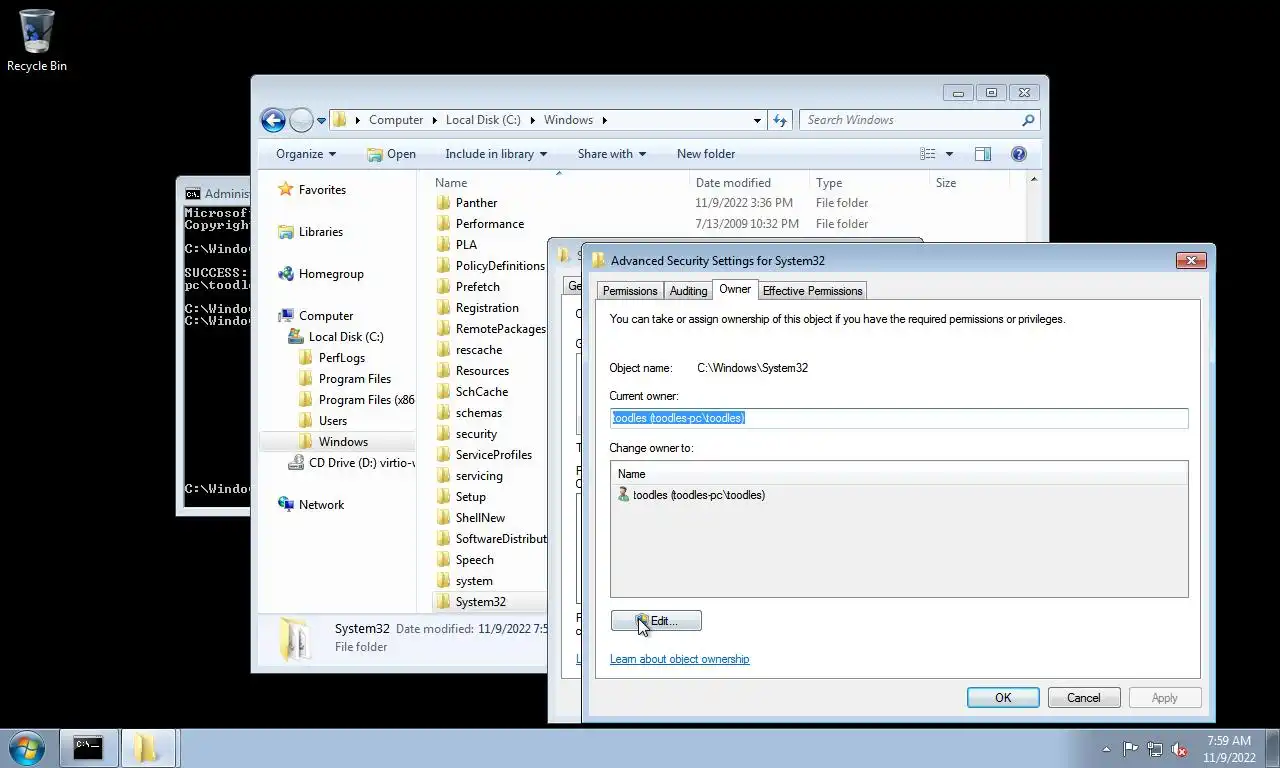
Task: Click New folder in the toolbar
Action: click(x=706, y=154)
